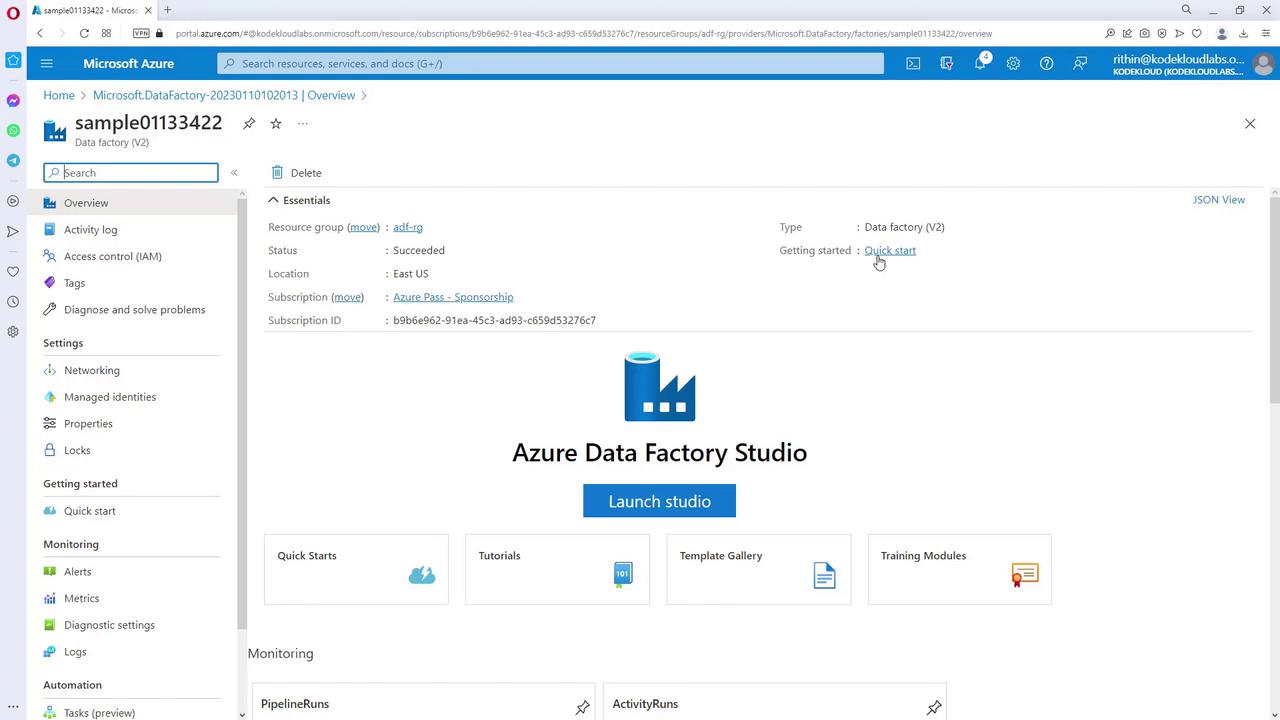
Task: Click the Delete button
Action: click(x=296, y=173)
